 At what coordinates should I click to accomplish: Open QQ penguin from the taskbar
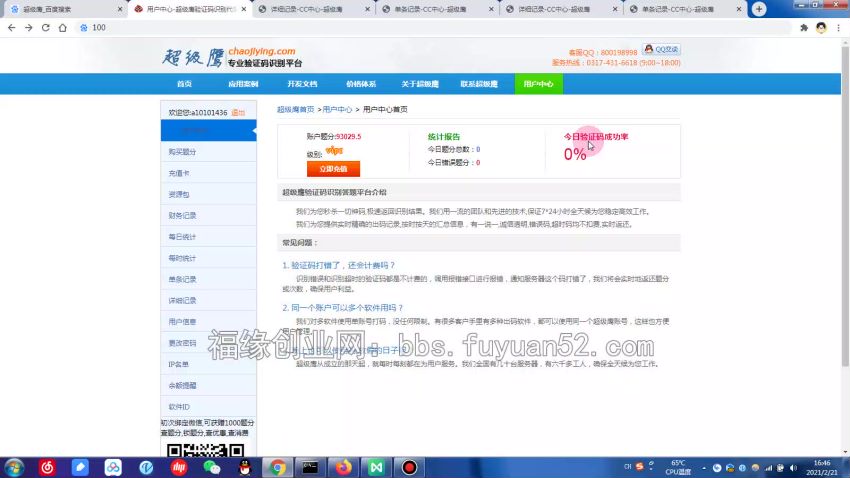(x=244, y=467)
